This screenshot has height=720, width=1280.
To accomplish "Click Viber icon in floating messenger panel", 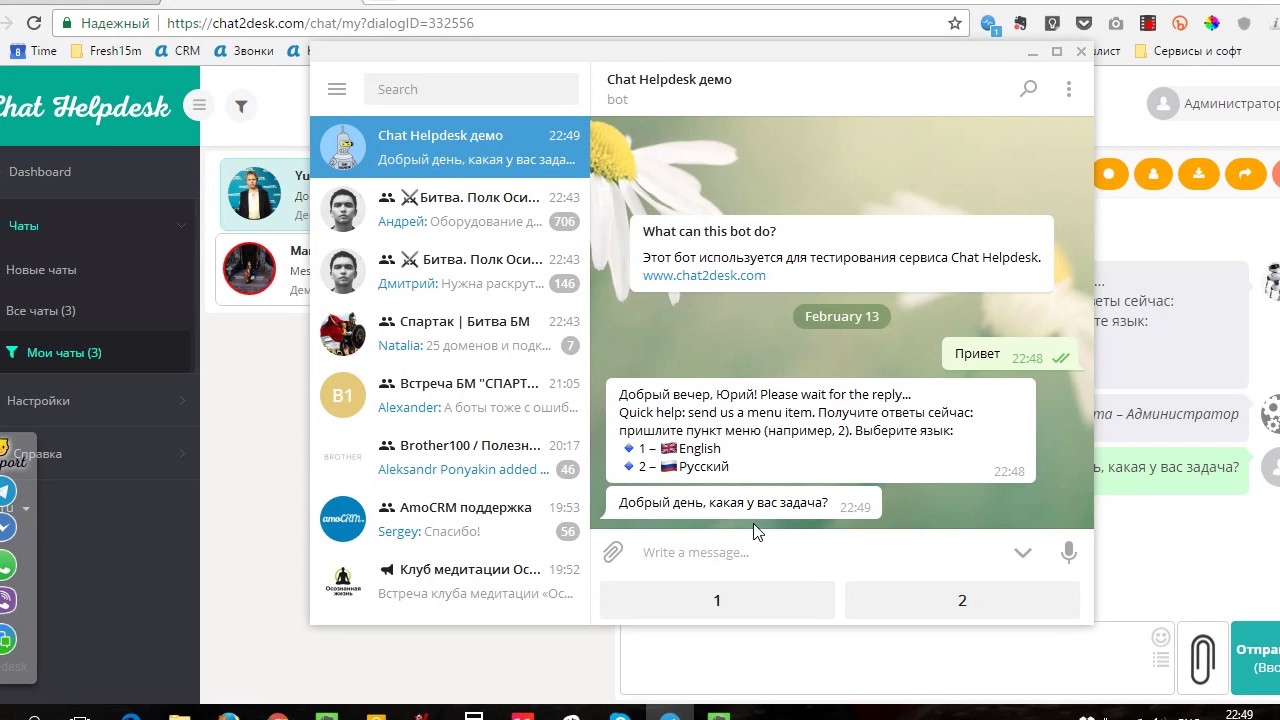I will pyautogui.click(x=6, y=600).
